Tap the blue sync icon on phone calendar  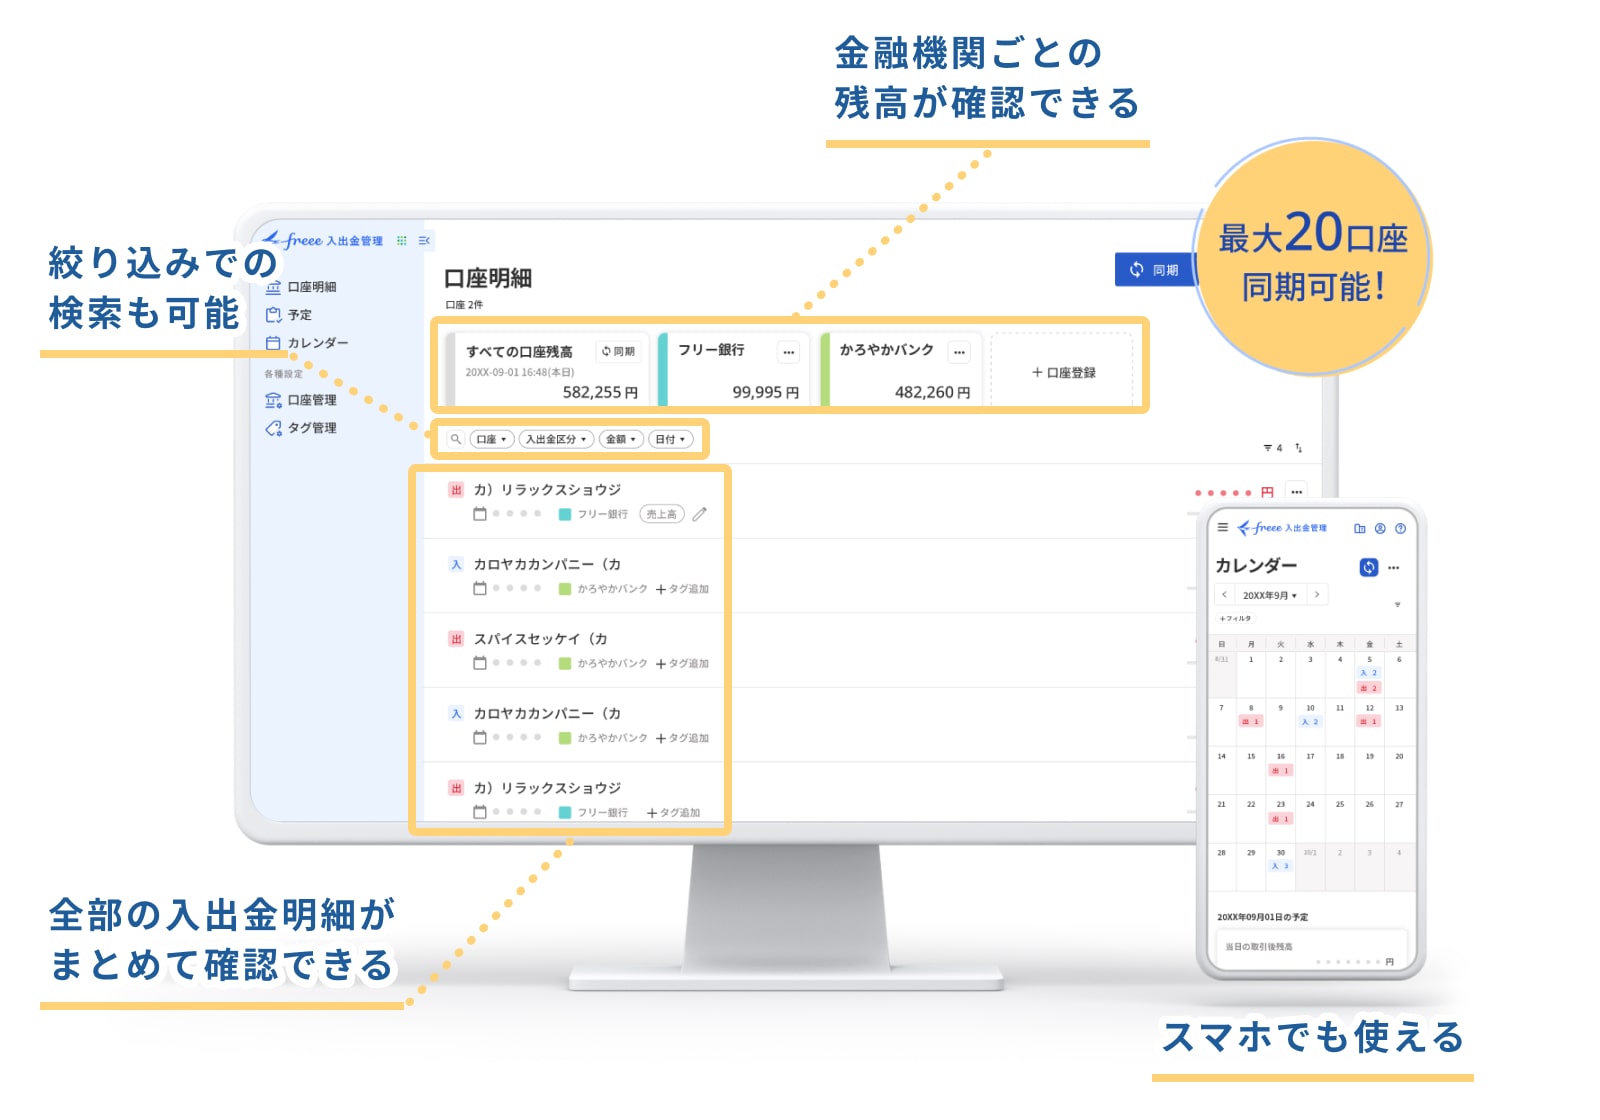pos(1368,567)
